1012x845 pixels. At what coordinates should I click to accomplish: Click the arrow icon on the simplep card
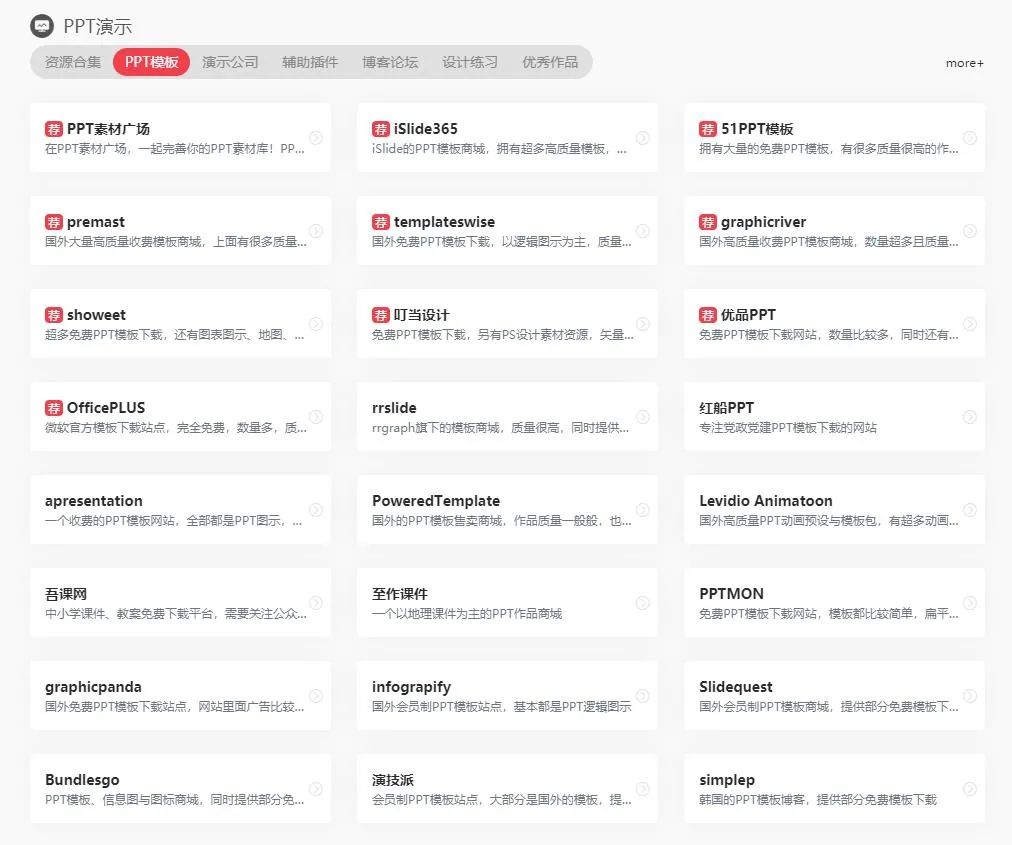970,788
